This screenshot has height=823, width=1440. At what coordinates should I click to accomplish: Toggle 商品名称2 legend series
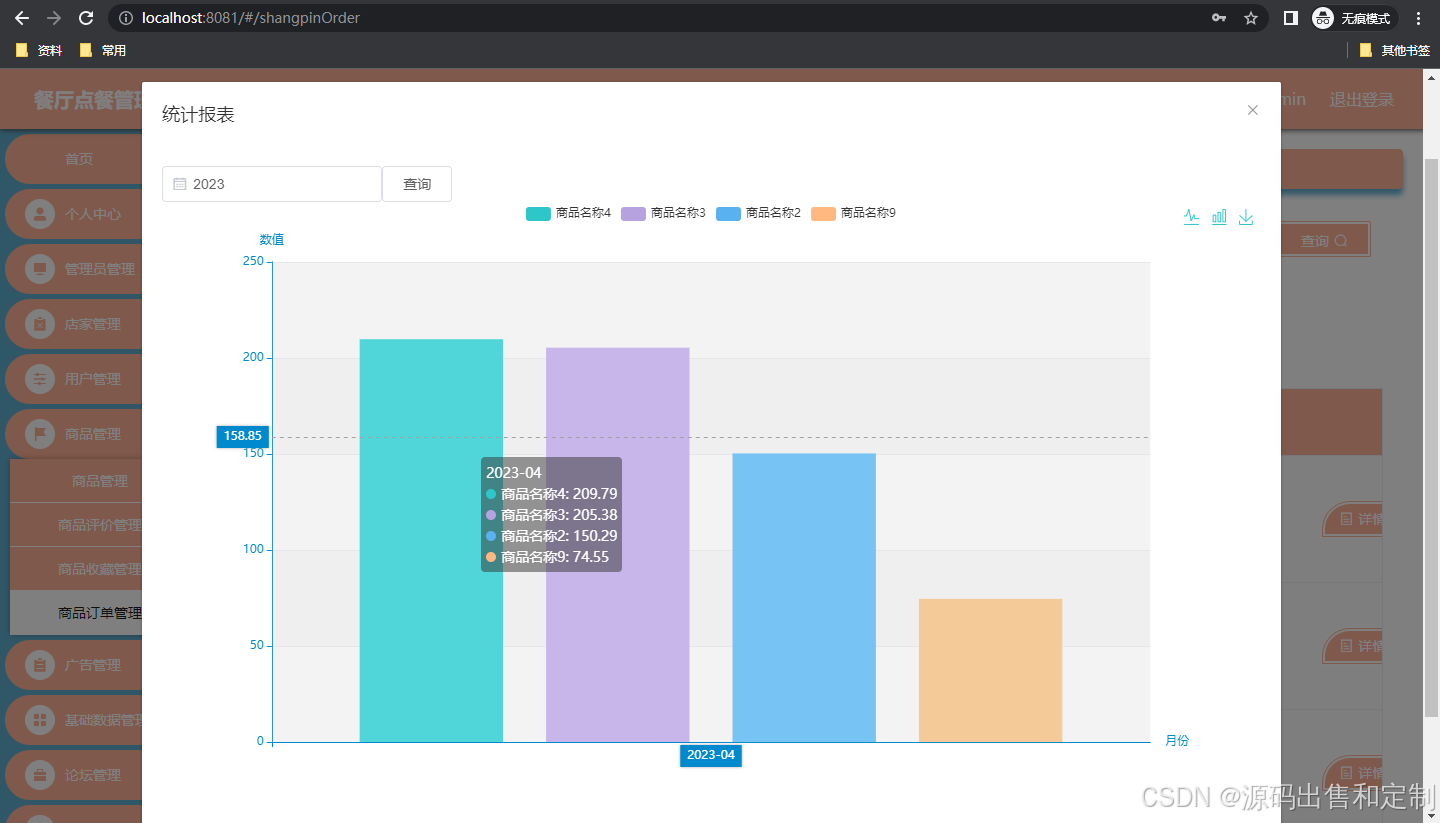[758, 213]
